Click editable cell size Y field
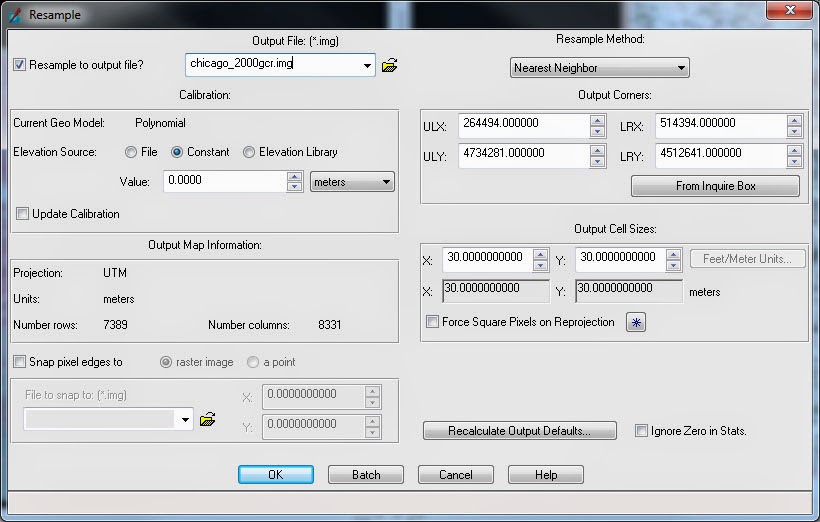820x522 pixels. pyautogui.click(x=621, y=260)
